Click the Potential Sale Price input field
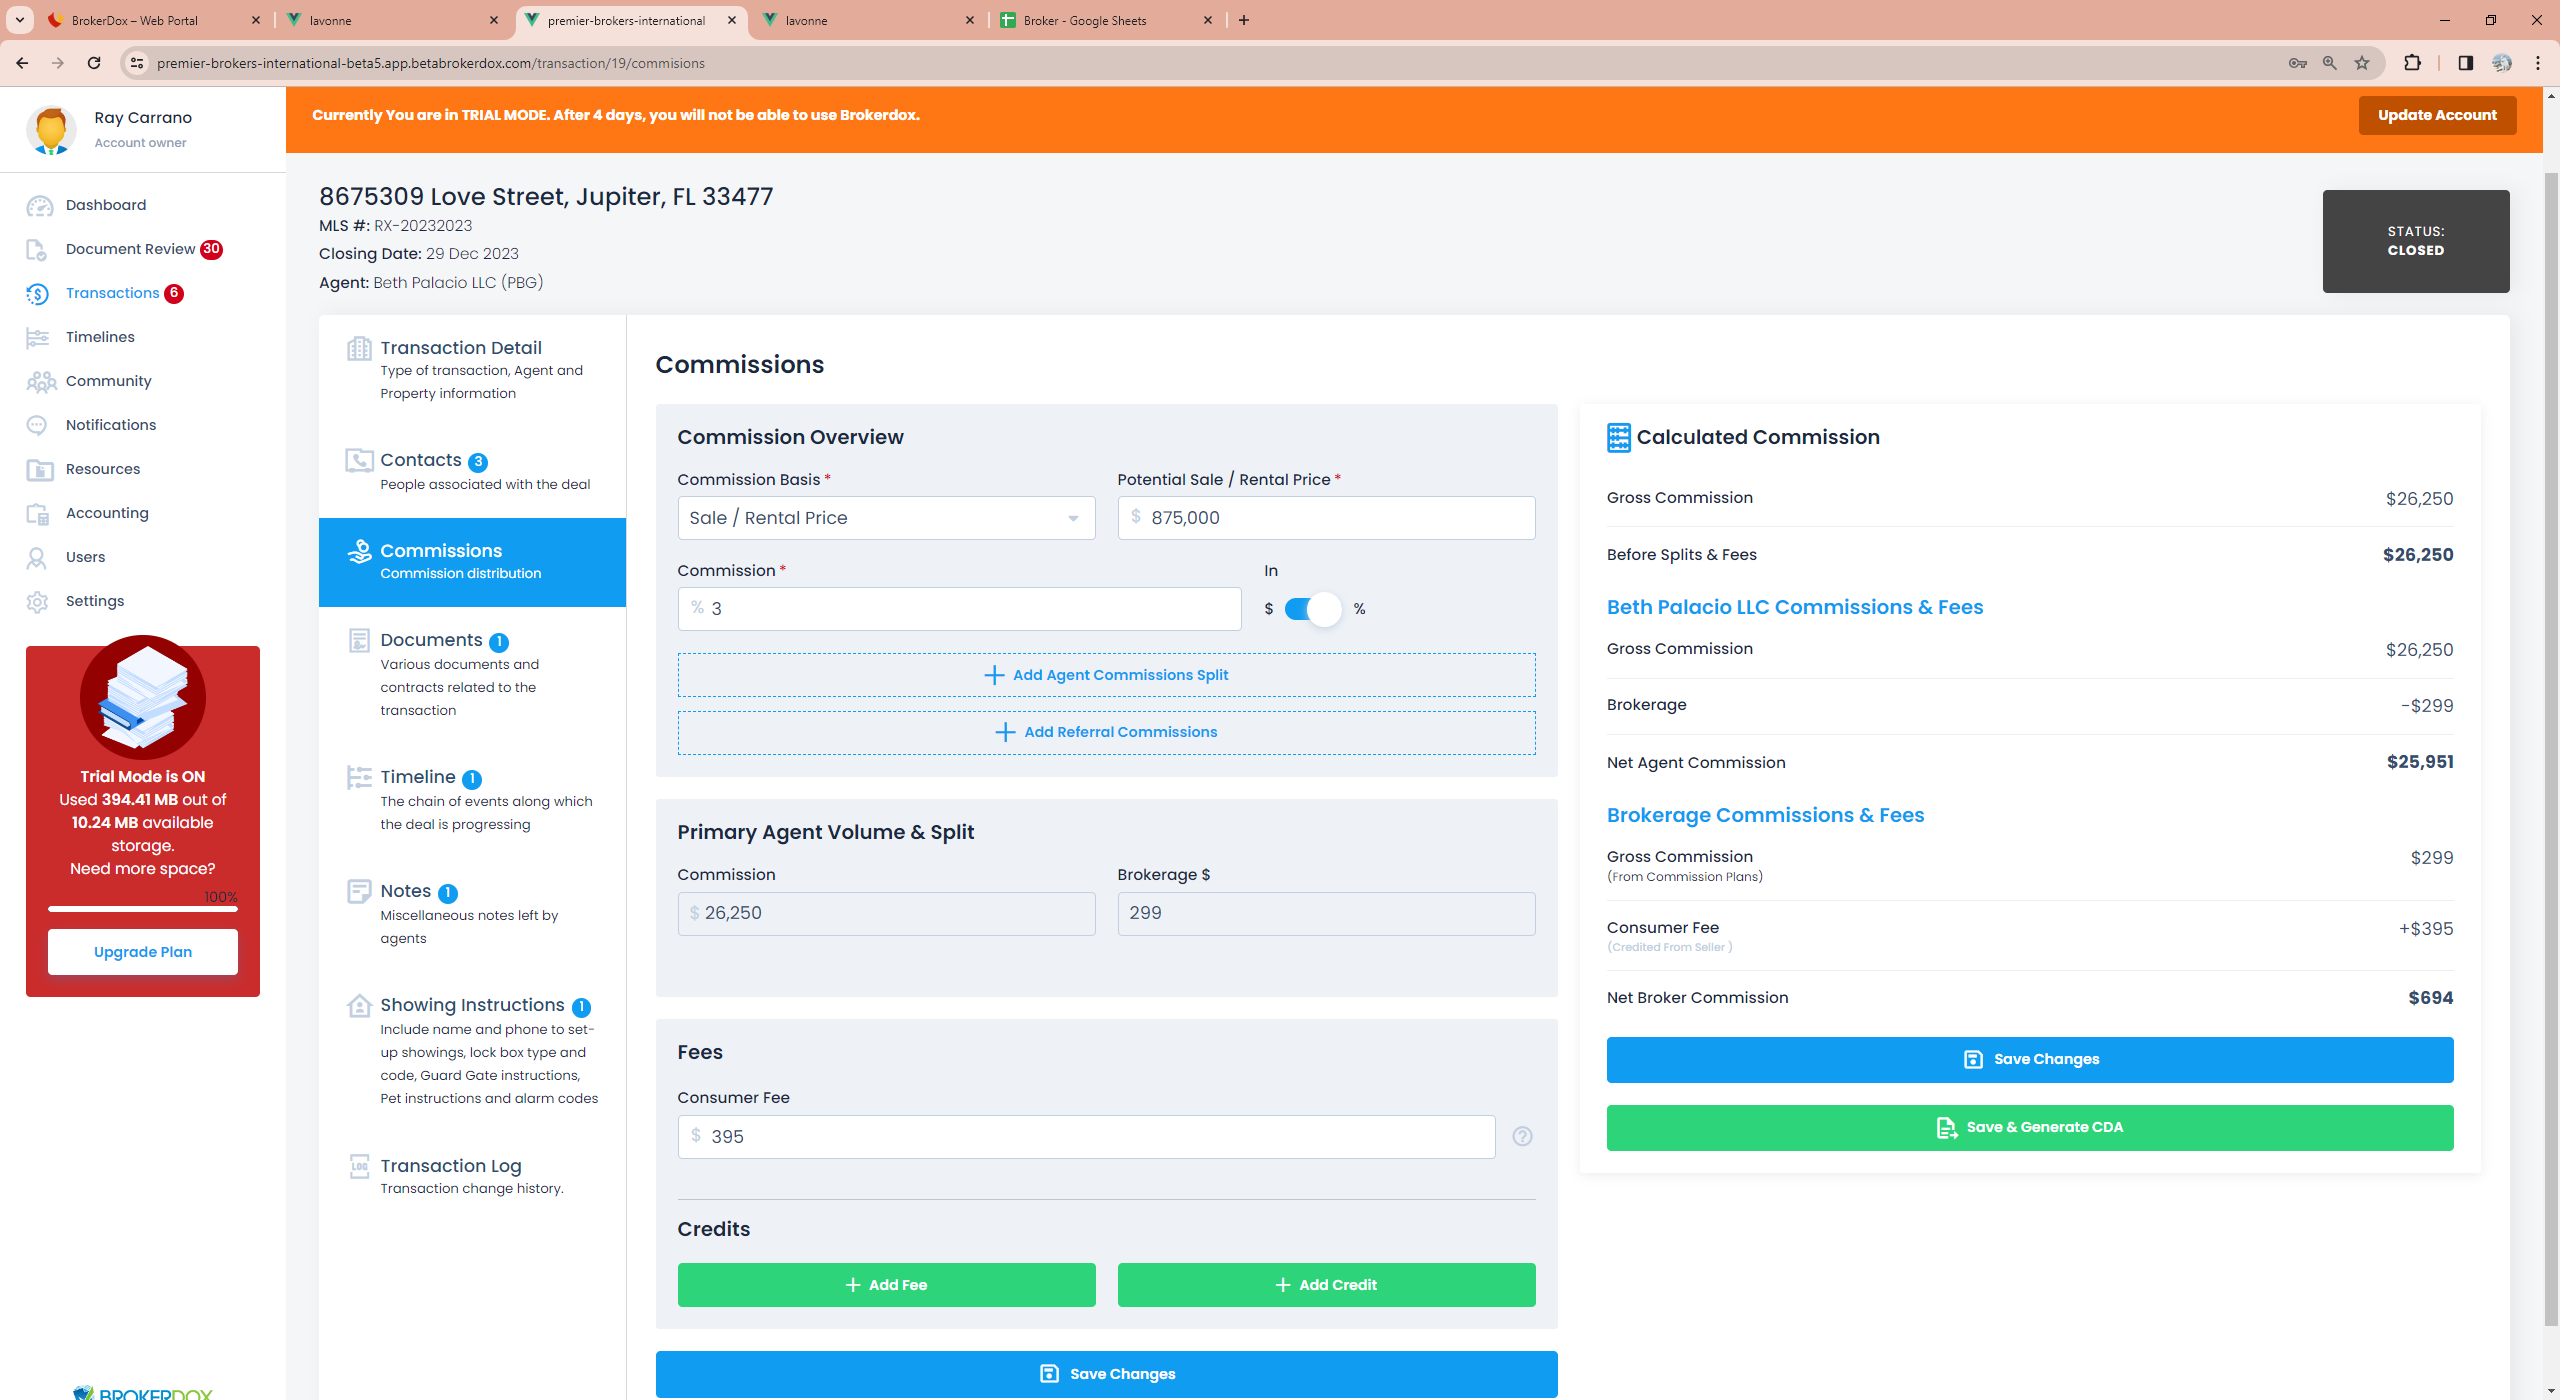The width and height of the screenshot is (2560, 1400). coord(1326,518)
